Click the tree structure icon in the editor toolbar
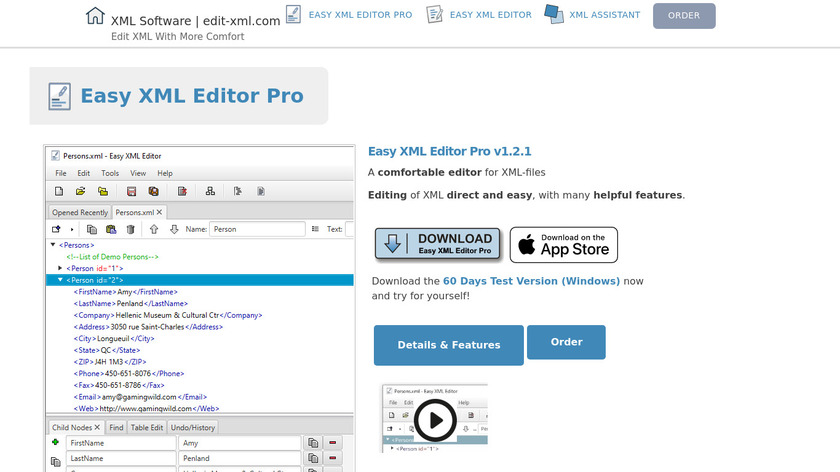The image size is (840, 472). (x=210, y=191)
